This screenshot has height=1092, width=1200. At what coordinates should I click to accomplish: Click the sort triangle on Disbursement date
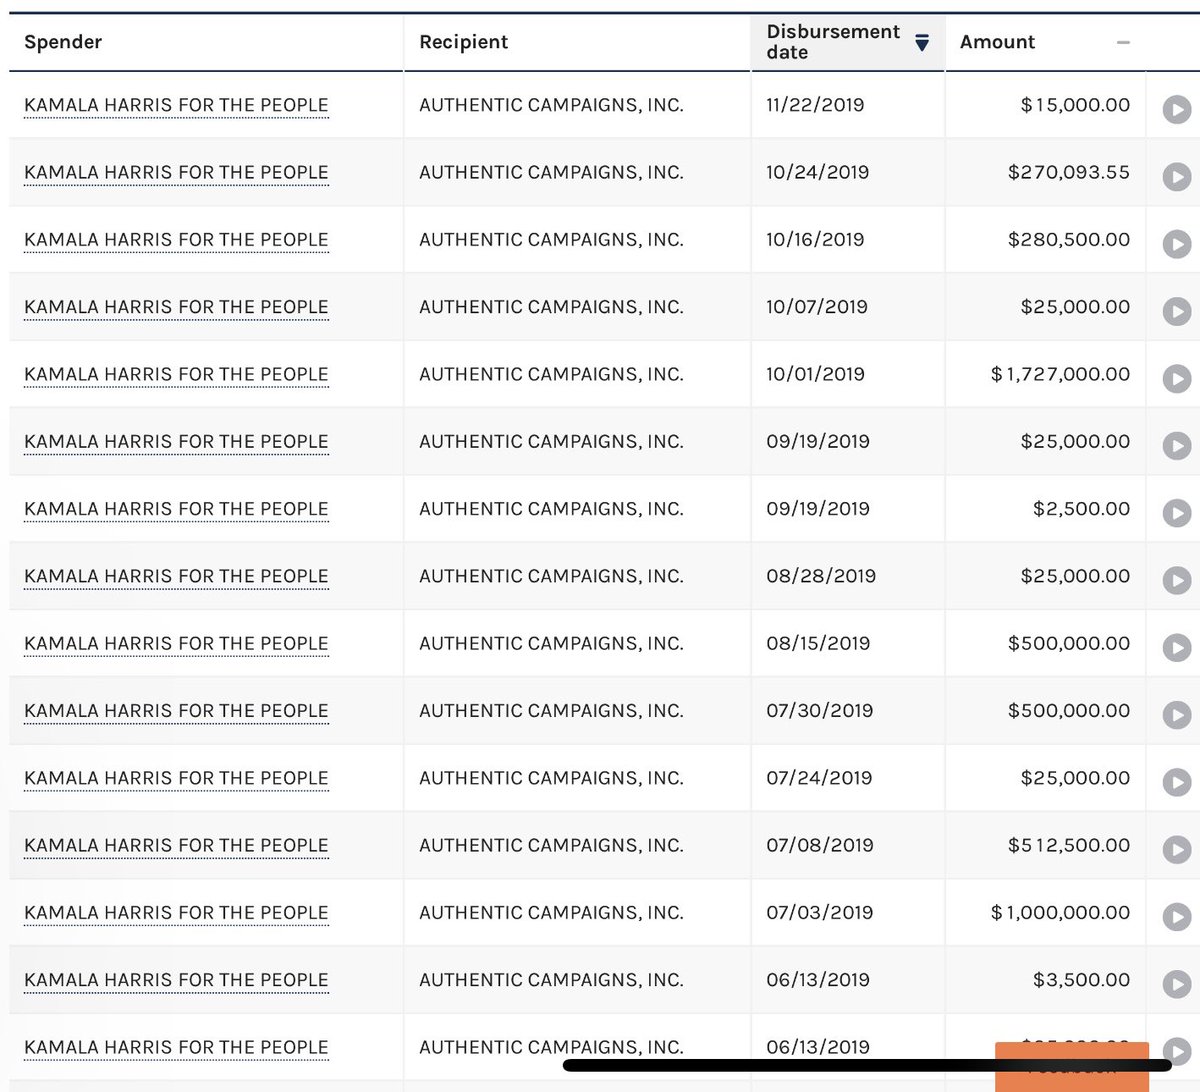coord(921,43)
